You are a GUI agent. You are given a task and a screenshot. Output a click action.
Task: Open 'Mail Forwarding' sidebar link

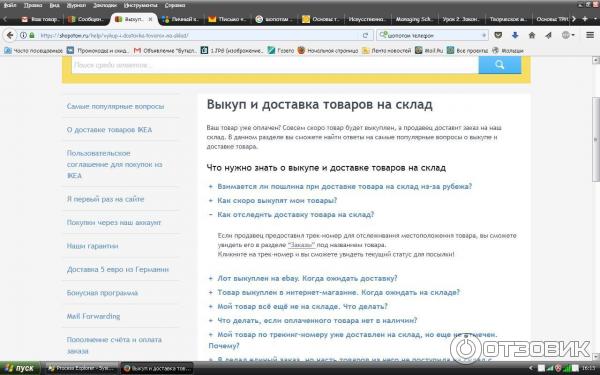click(x=93, y=316)
